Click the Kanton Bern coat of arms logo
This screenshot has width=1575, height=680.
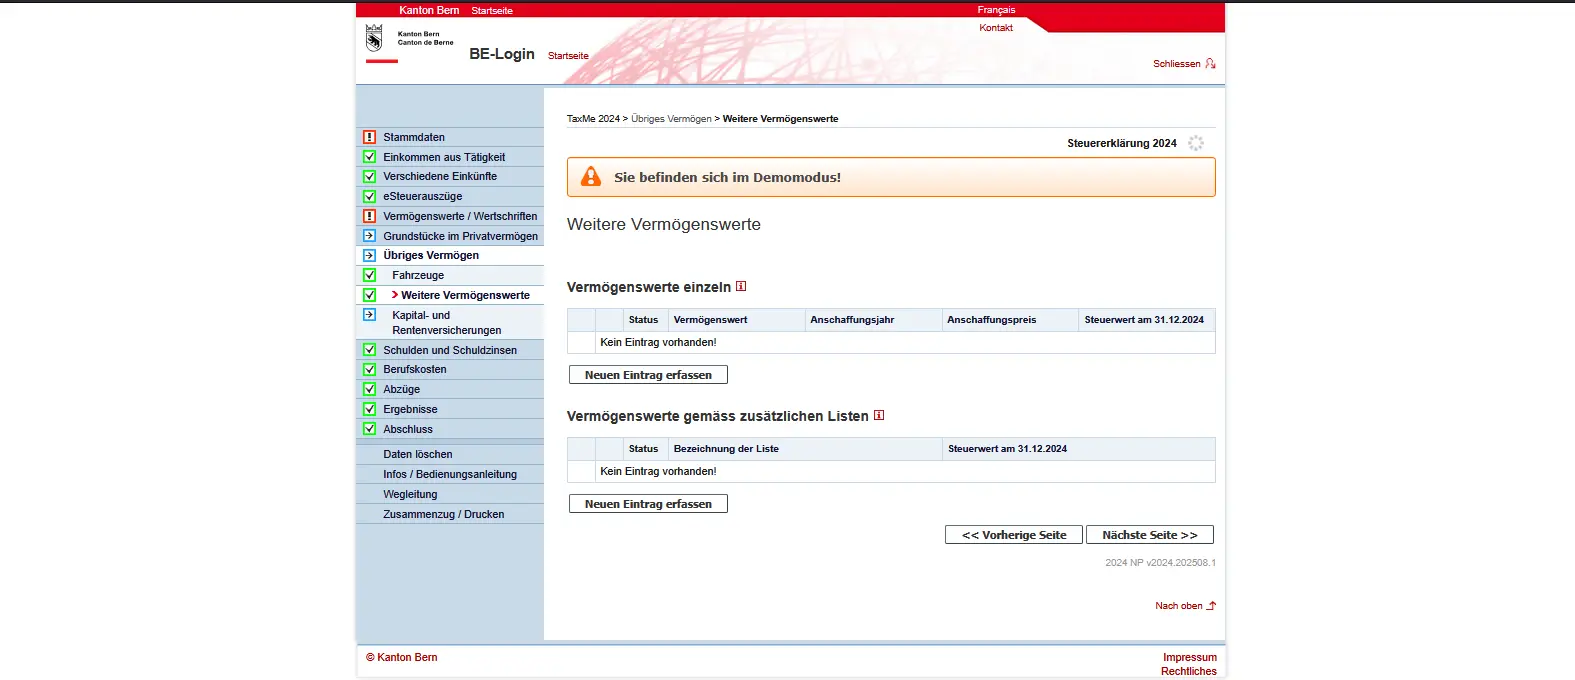pos(374,38)
